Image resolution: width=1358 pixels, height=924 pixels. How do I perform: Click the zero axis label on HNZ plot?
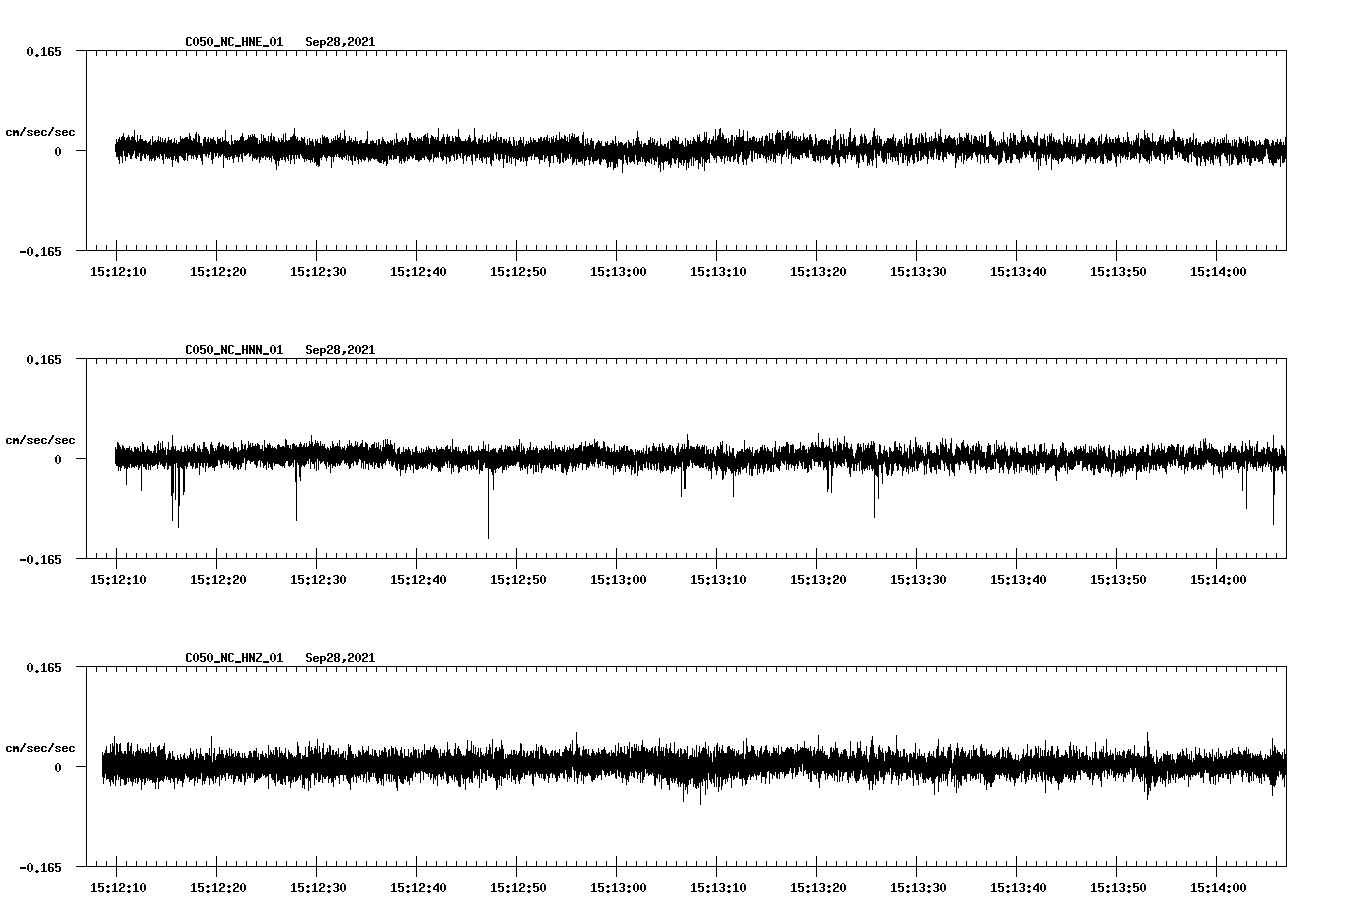point(58,767)
